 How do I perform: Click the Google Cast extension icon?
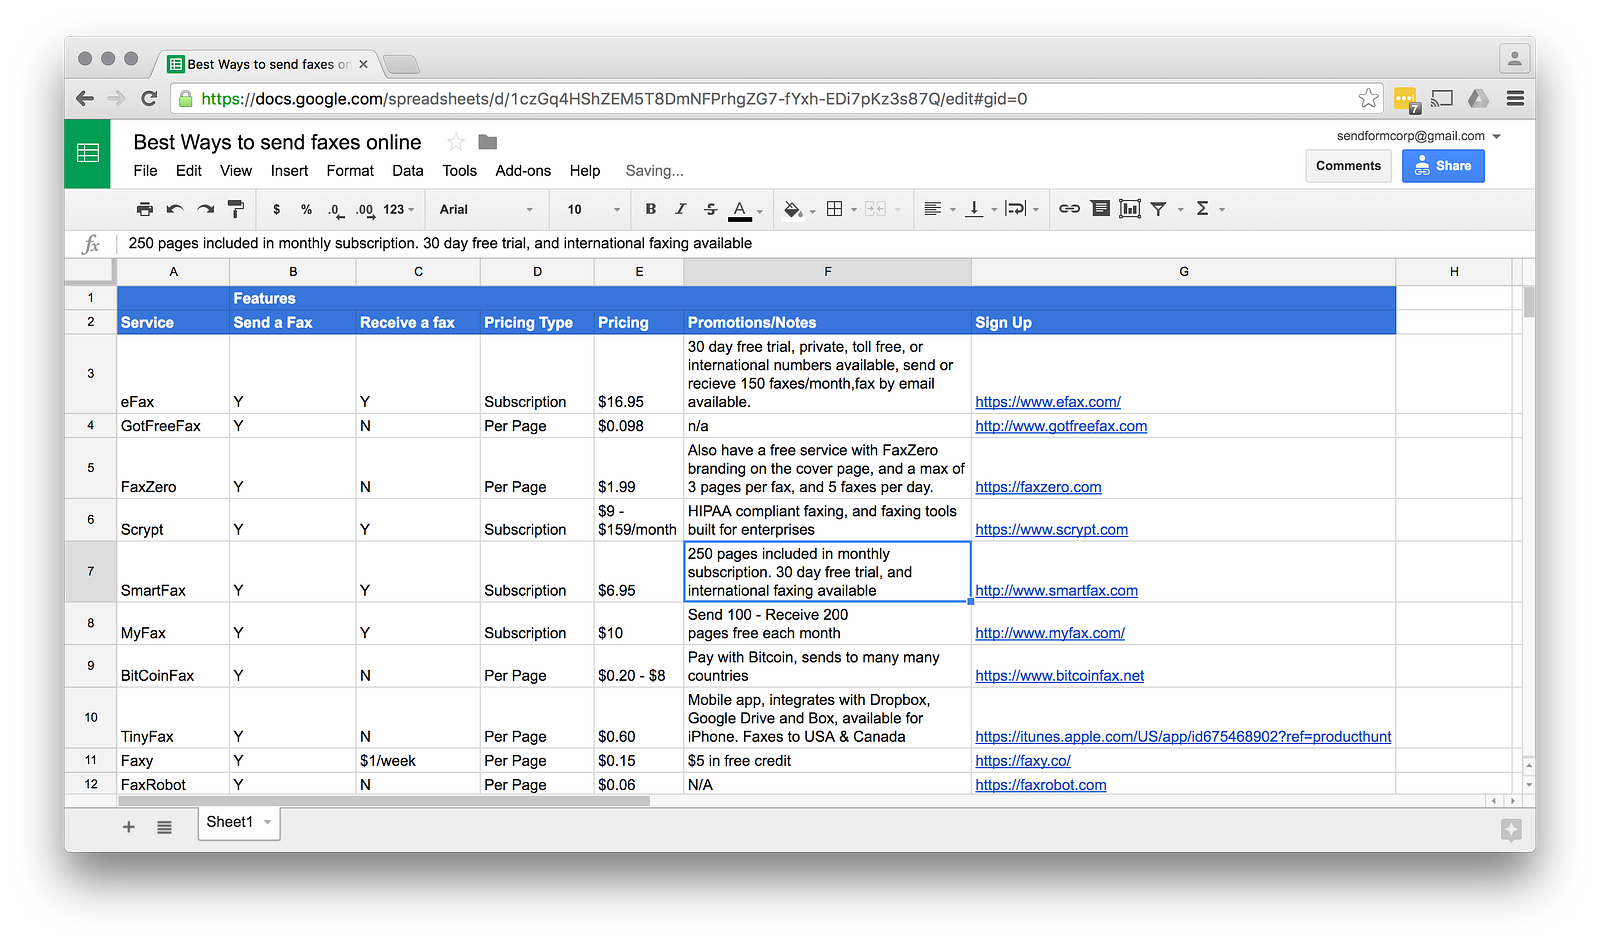(1442, 98)
